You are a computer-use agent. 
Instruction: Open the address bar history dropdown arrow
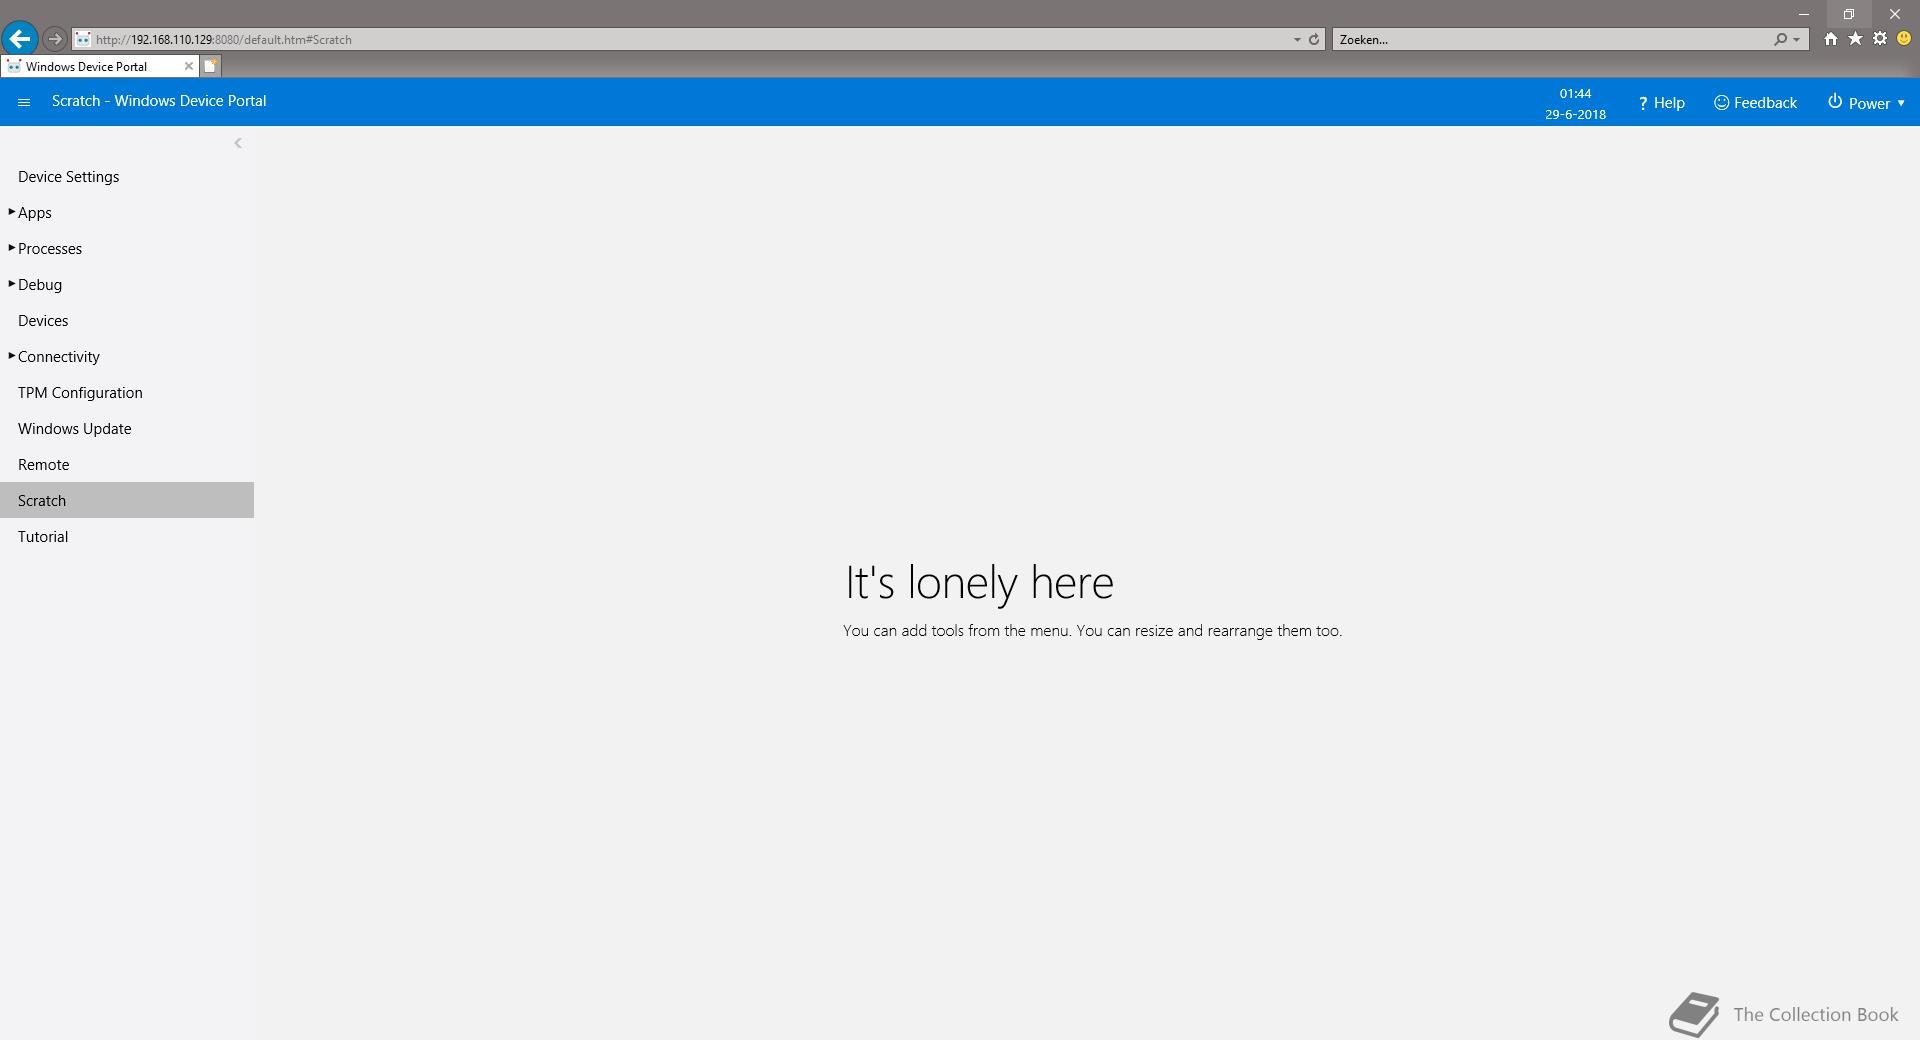point(1297,40)
